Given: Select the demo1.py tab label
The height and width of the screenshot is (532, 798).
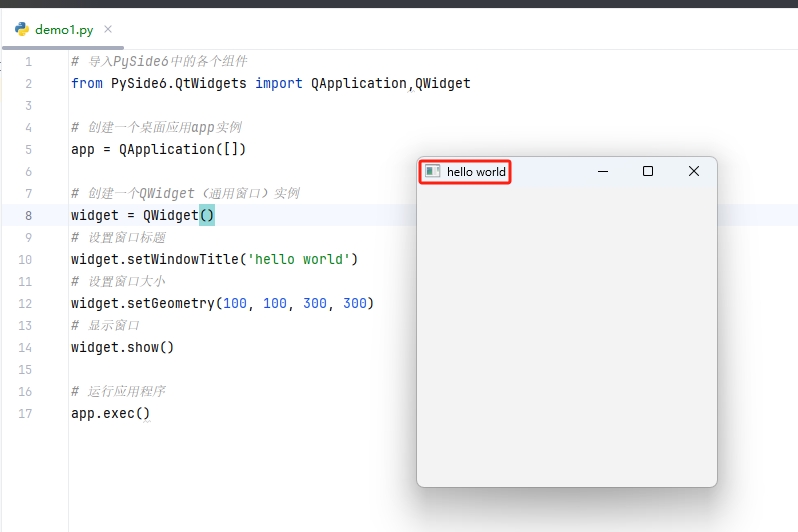Looking at the screenshot, I should click(x=64, y=30).
